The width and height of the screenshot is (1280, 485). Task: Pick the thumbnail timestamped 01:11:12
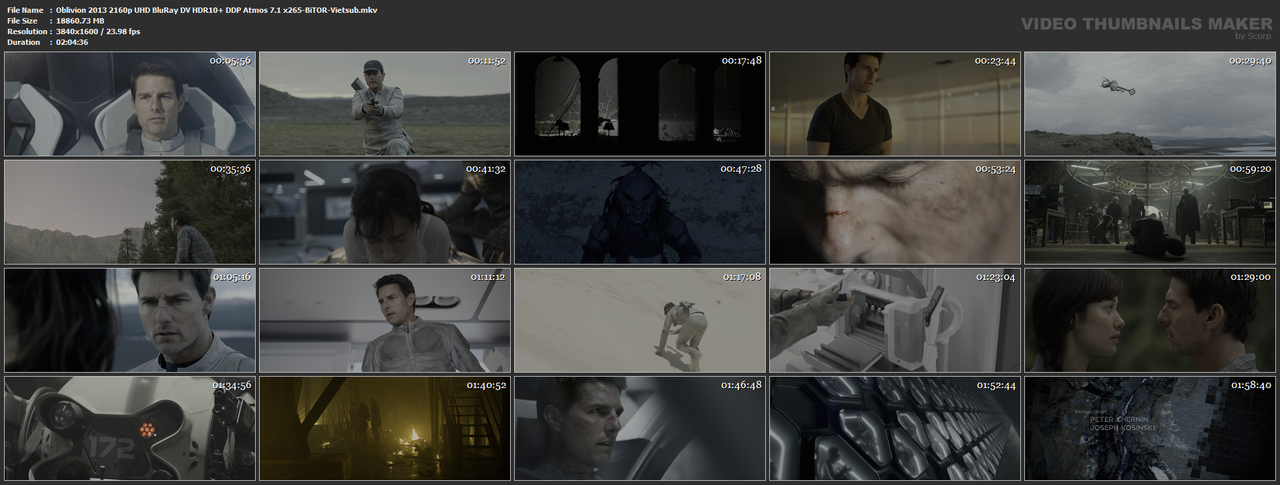click(x=385, y=320)
